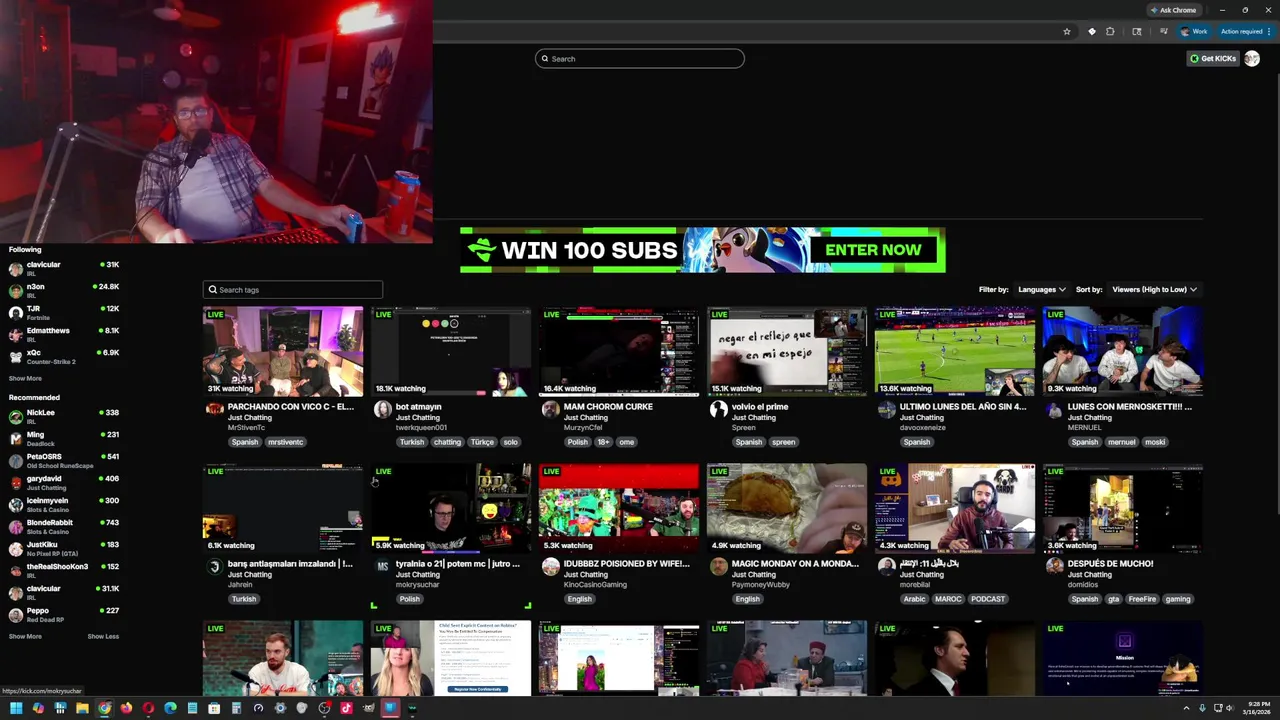Select the PODCAST tag
The width and height of the screenshot is (1280, 720).
tap(988, 599)
